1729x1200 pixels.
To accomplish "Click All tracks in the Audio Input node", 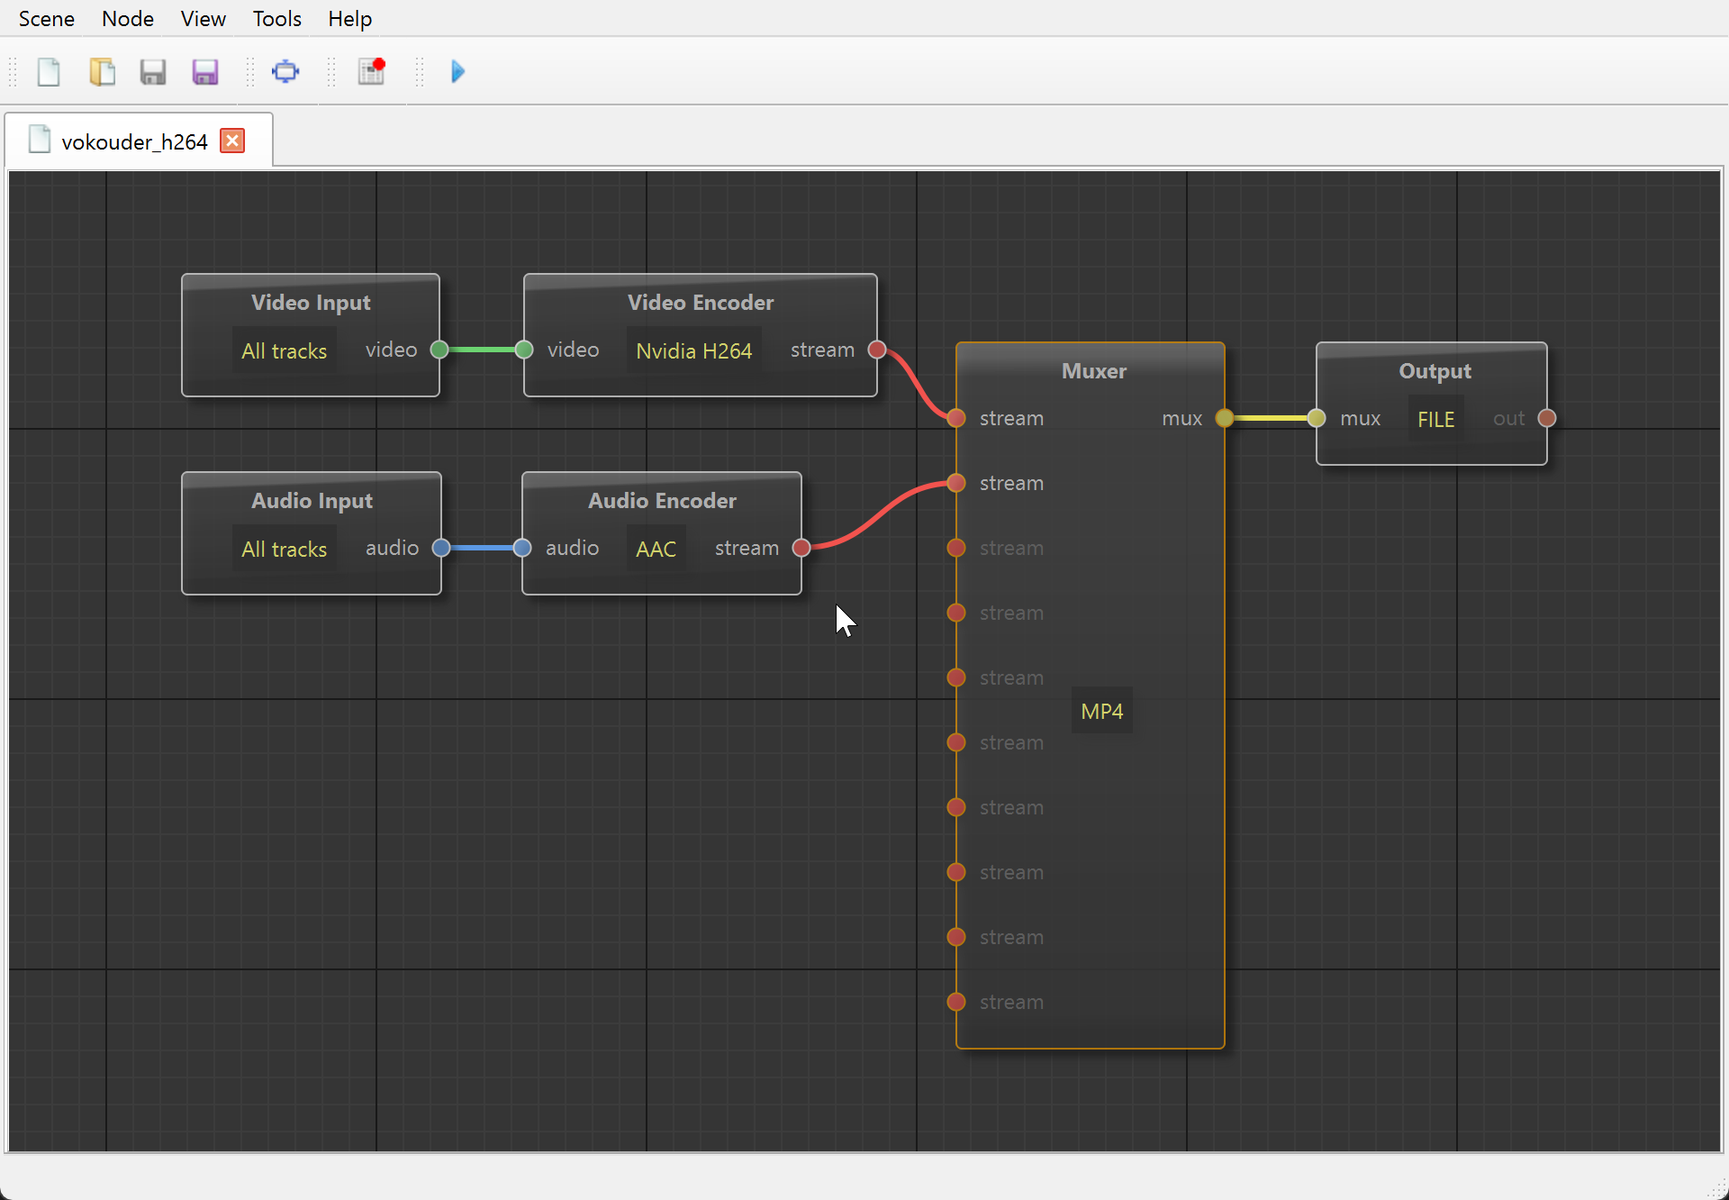I will coord(284,549).
